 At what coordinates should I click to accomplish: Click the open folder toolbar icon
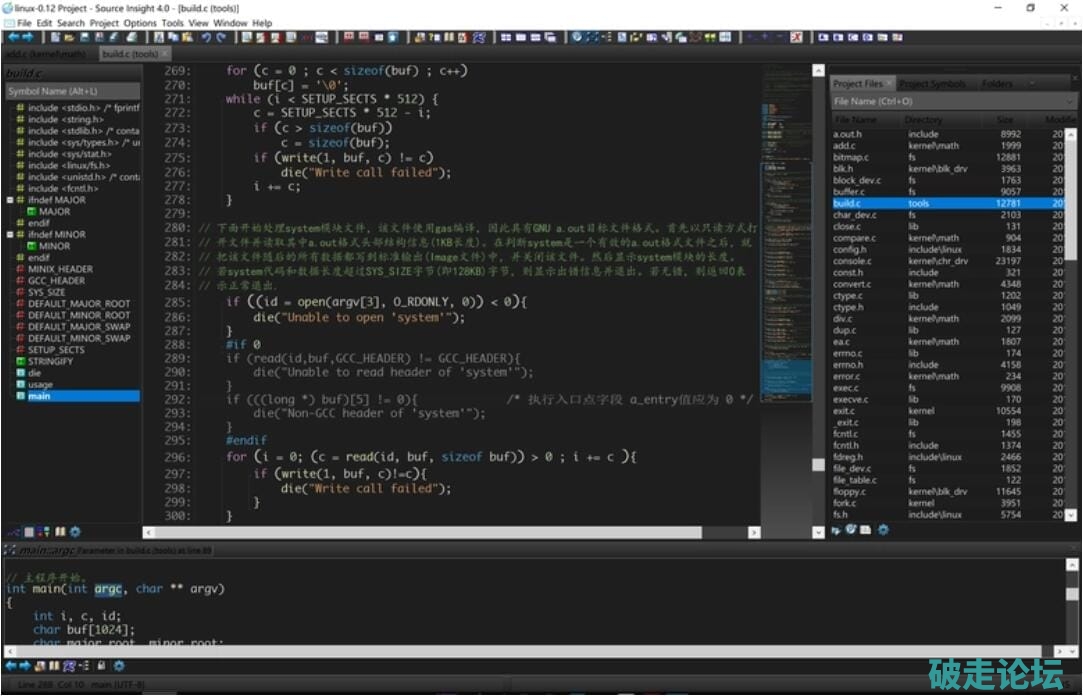(69, 37)
